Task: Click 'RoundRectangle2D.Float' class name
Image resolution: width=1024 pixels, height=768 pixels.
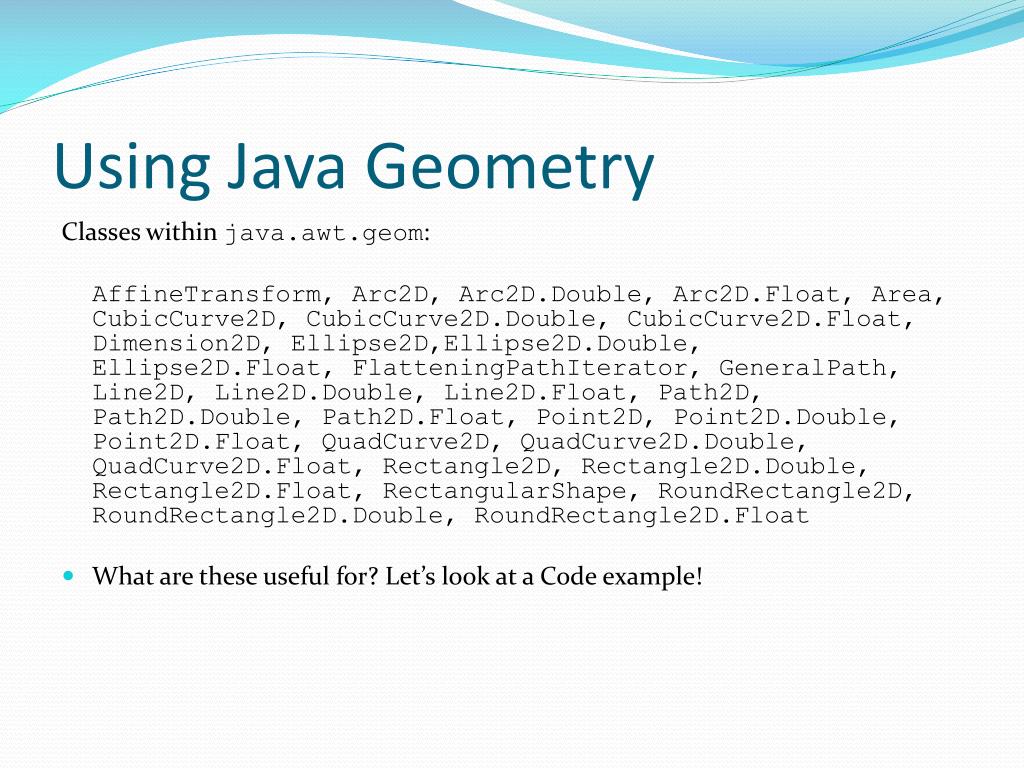Action: [x=642, y=516]
